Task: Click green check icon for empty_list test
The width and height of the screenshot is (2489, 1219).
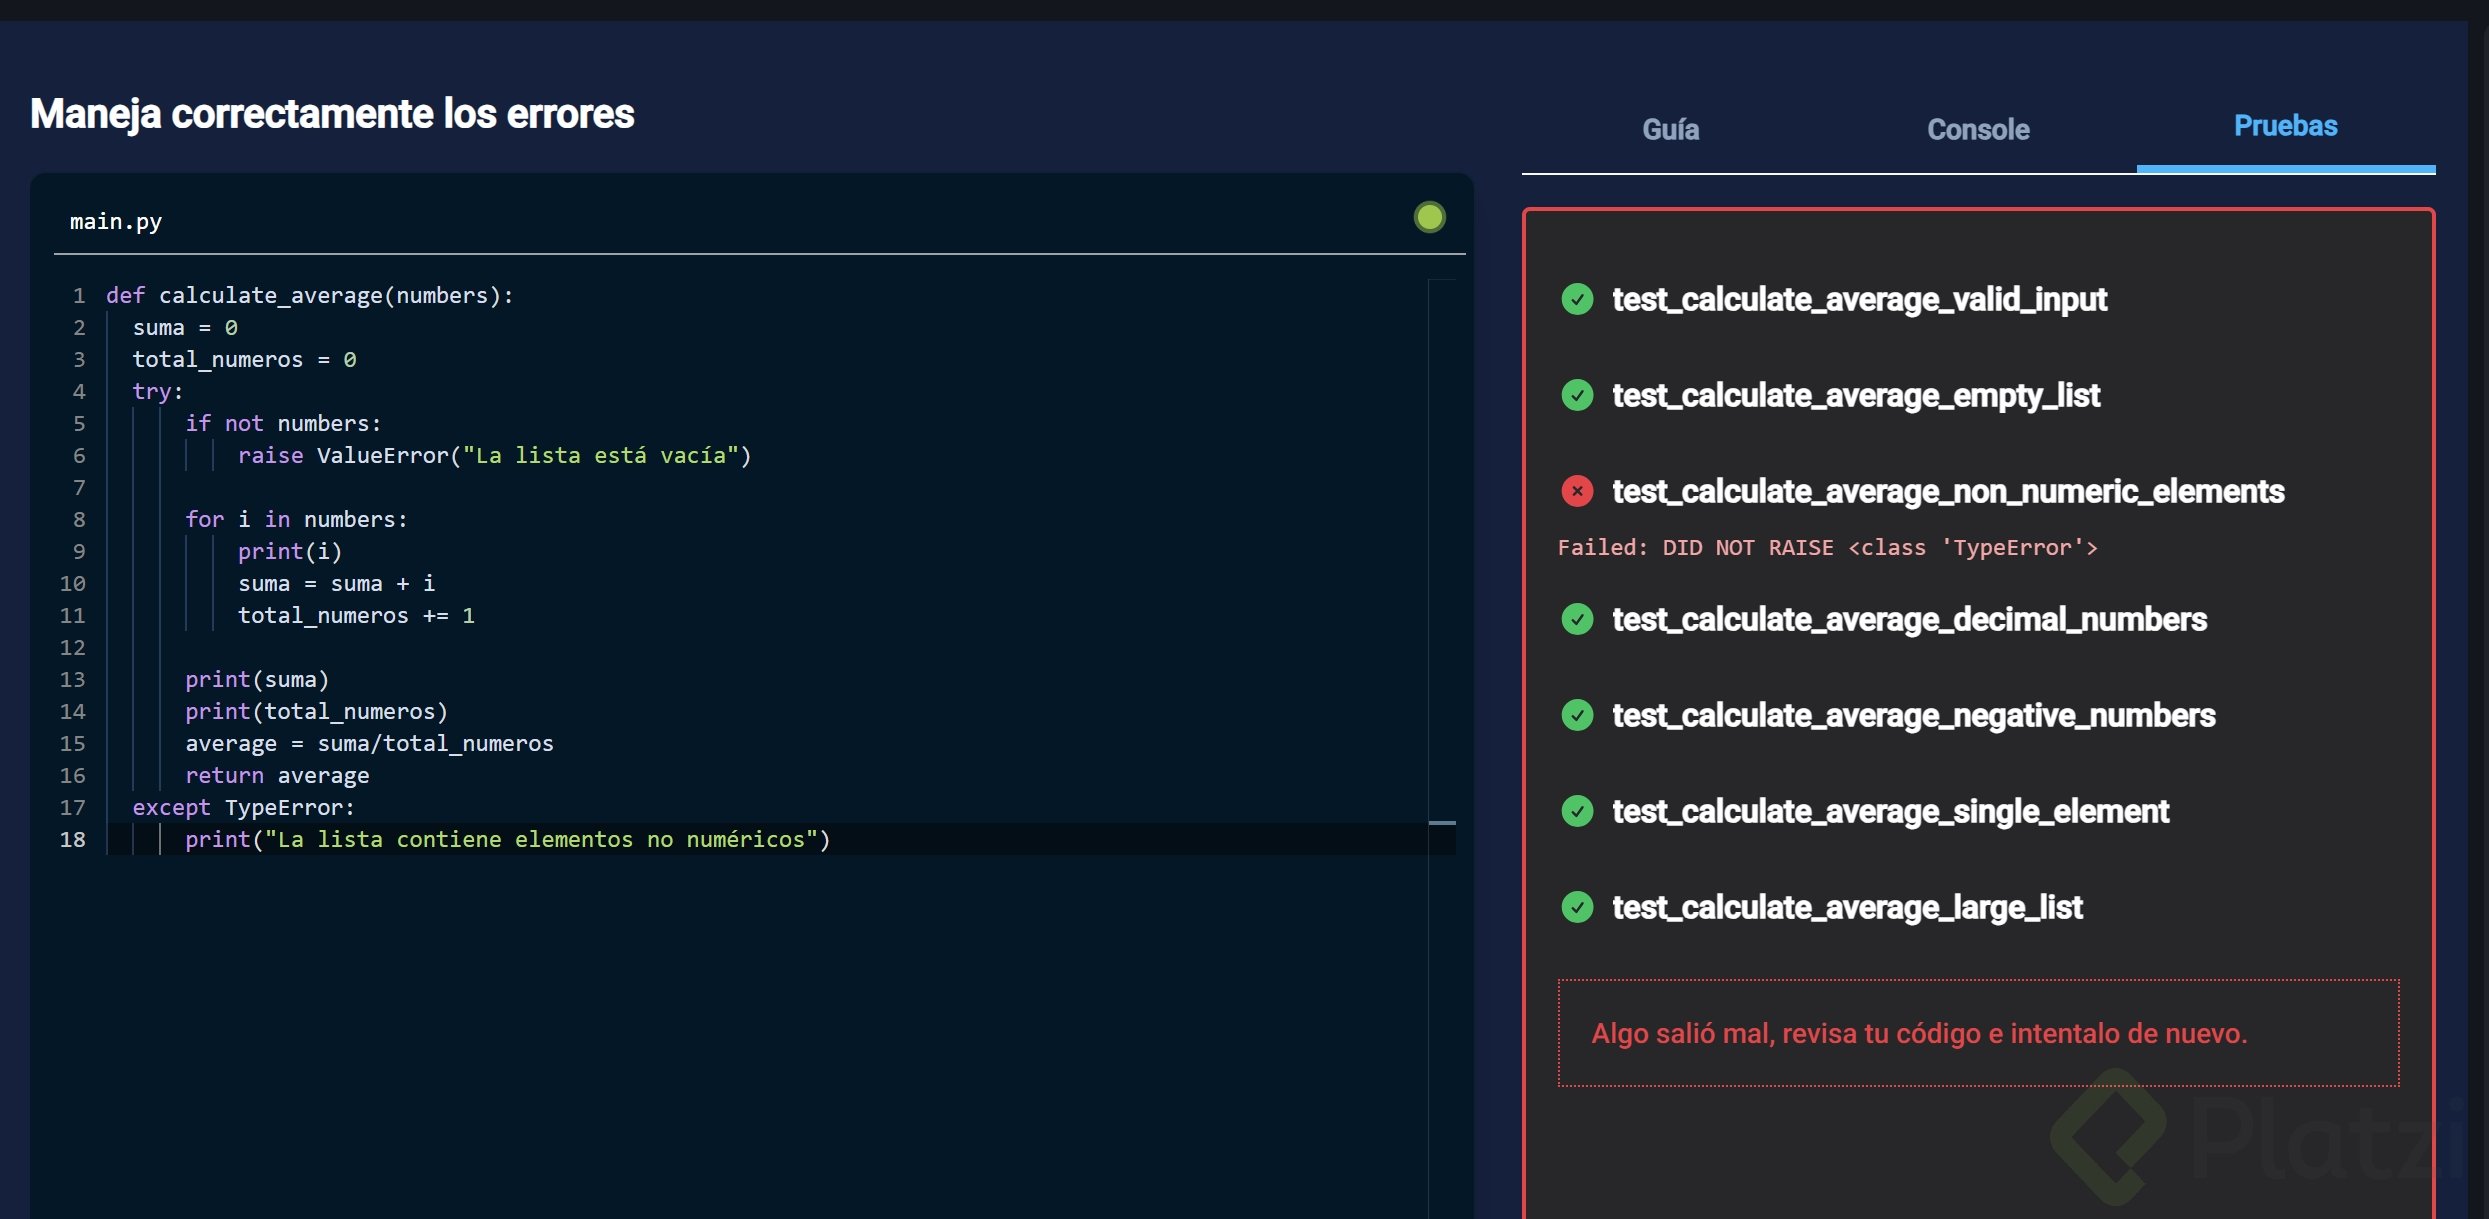Action: pyautogui.click(x=1577, y=395)
